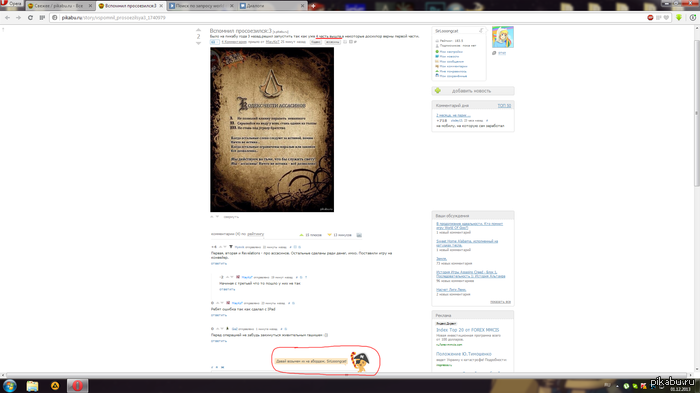Open the 'Index Top 20 от FOREX MMCIS' ad
Viewport: 700px width, 393px height.
point(467,330)
